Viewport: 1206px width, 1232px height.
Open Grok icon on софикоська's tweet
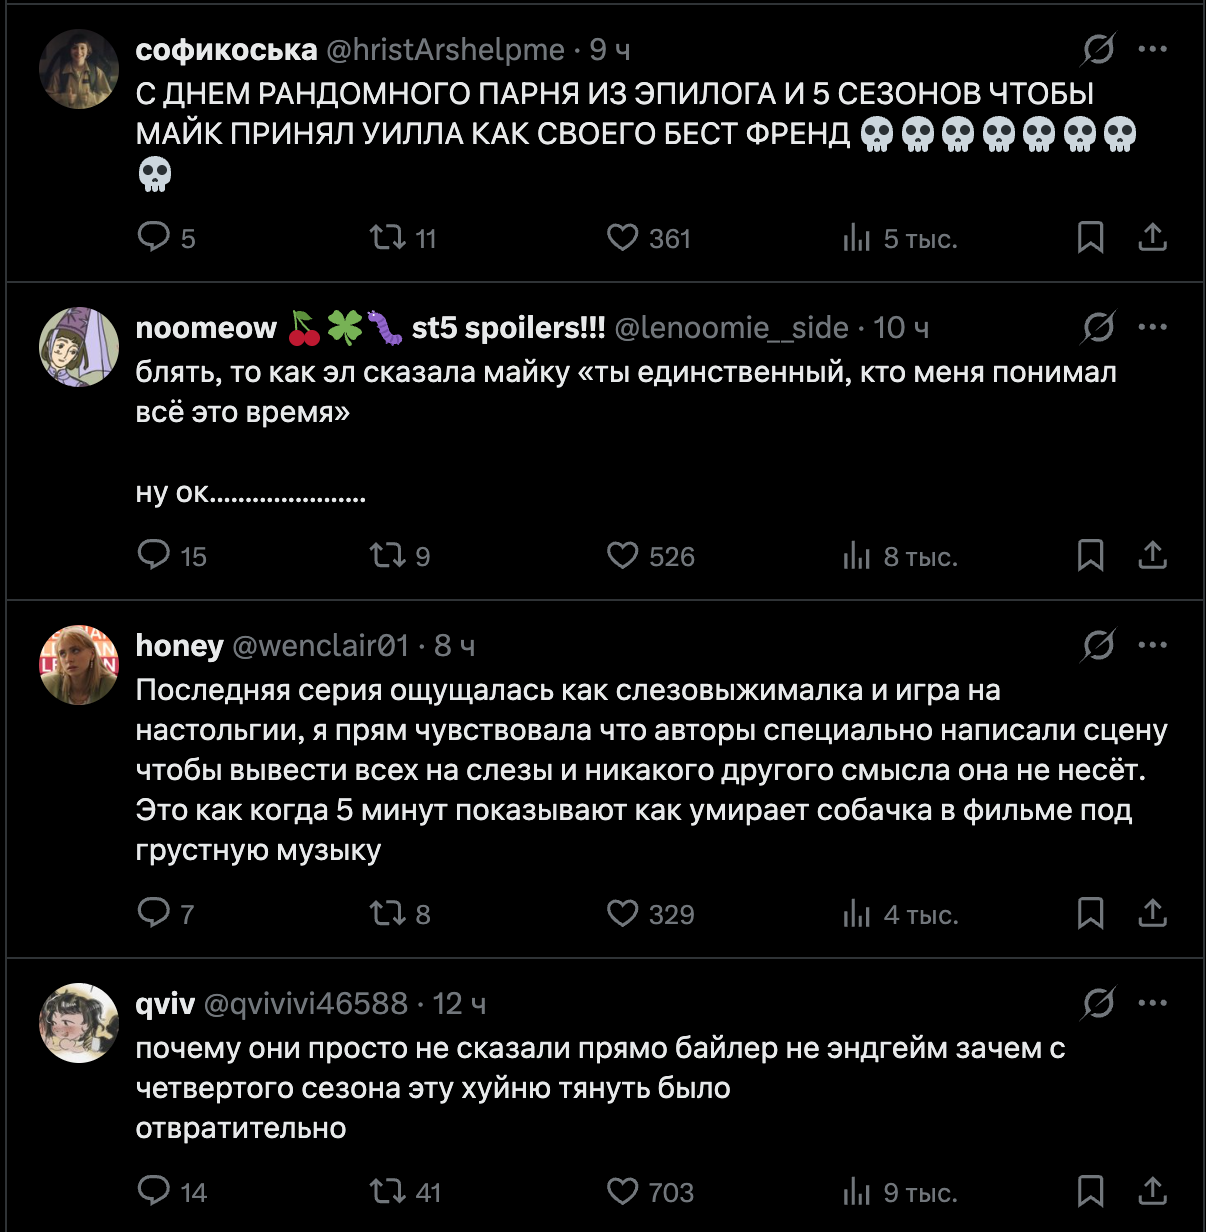click(1099, 49)
